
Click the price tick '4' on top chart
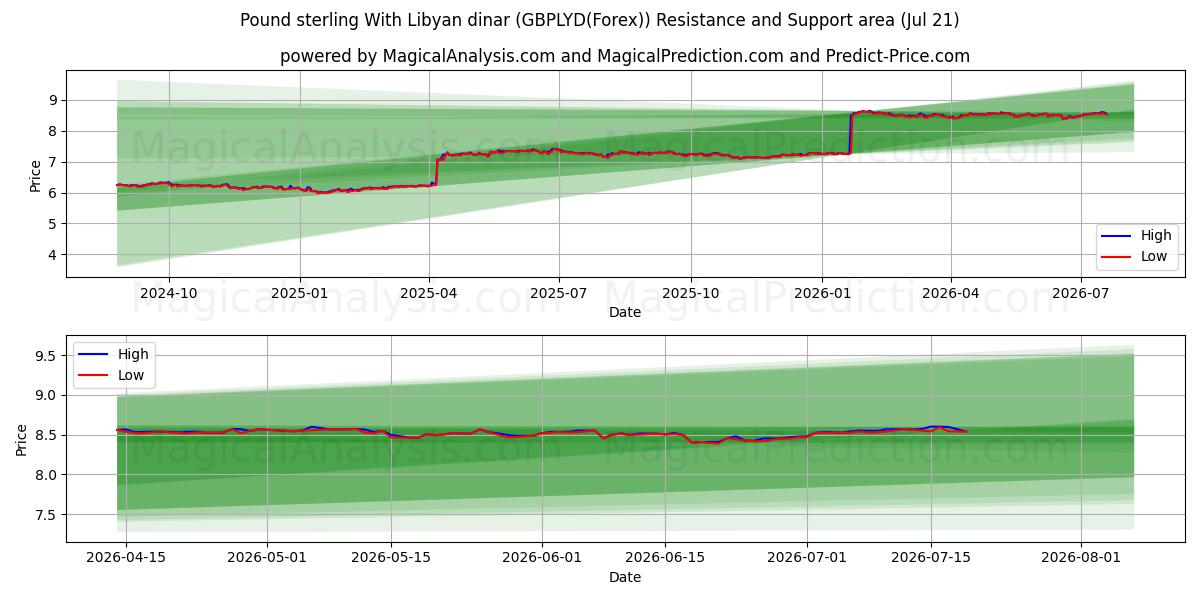pyautogui.click(x=54, y=255)
